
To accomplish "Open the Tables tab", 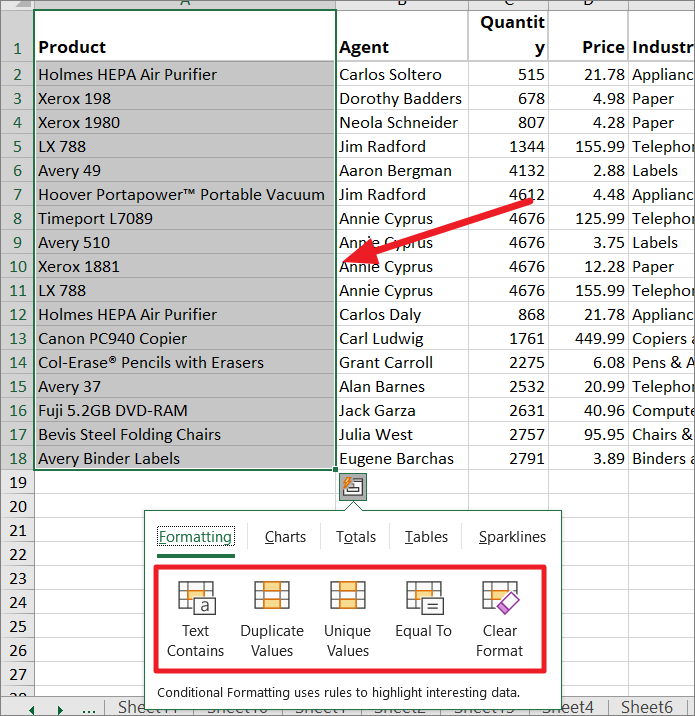I will 426,537.
